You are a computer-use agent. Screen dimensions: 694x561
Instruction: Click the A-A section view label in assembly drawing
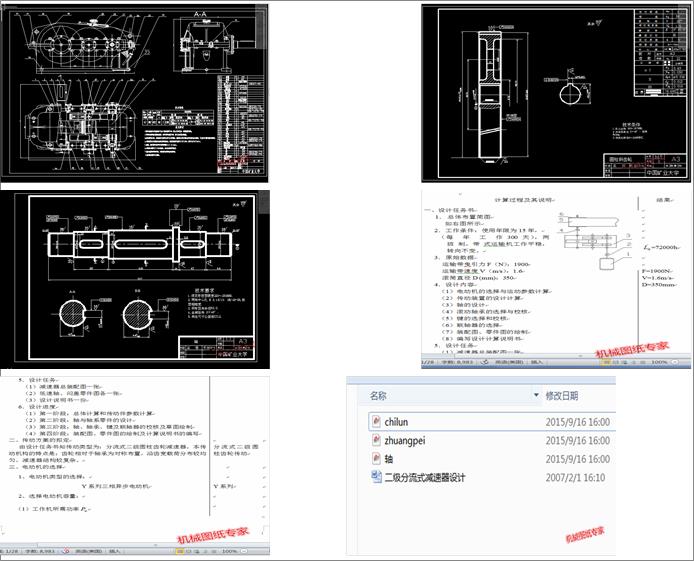tap(200, 14)
